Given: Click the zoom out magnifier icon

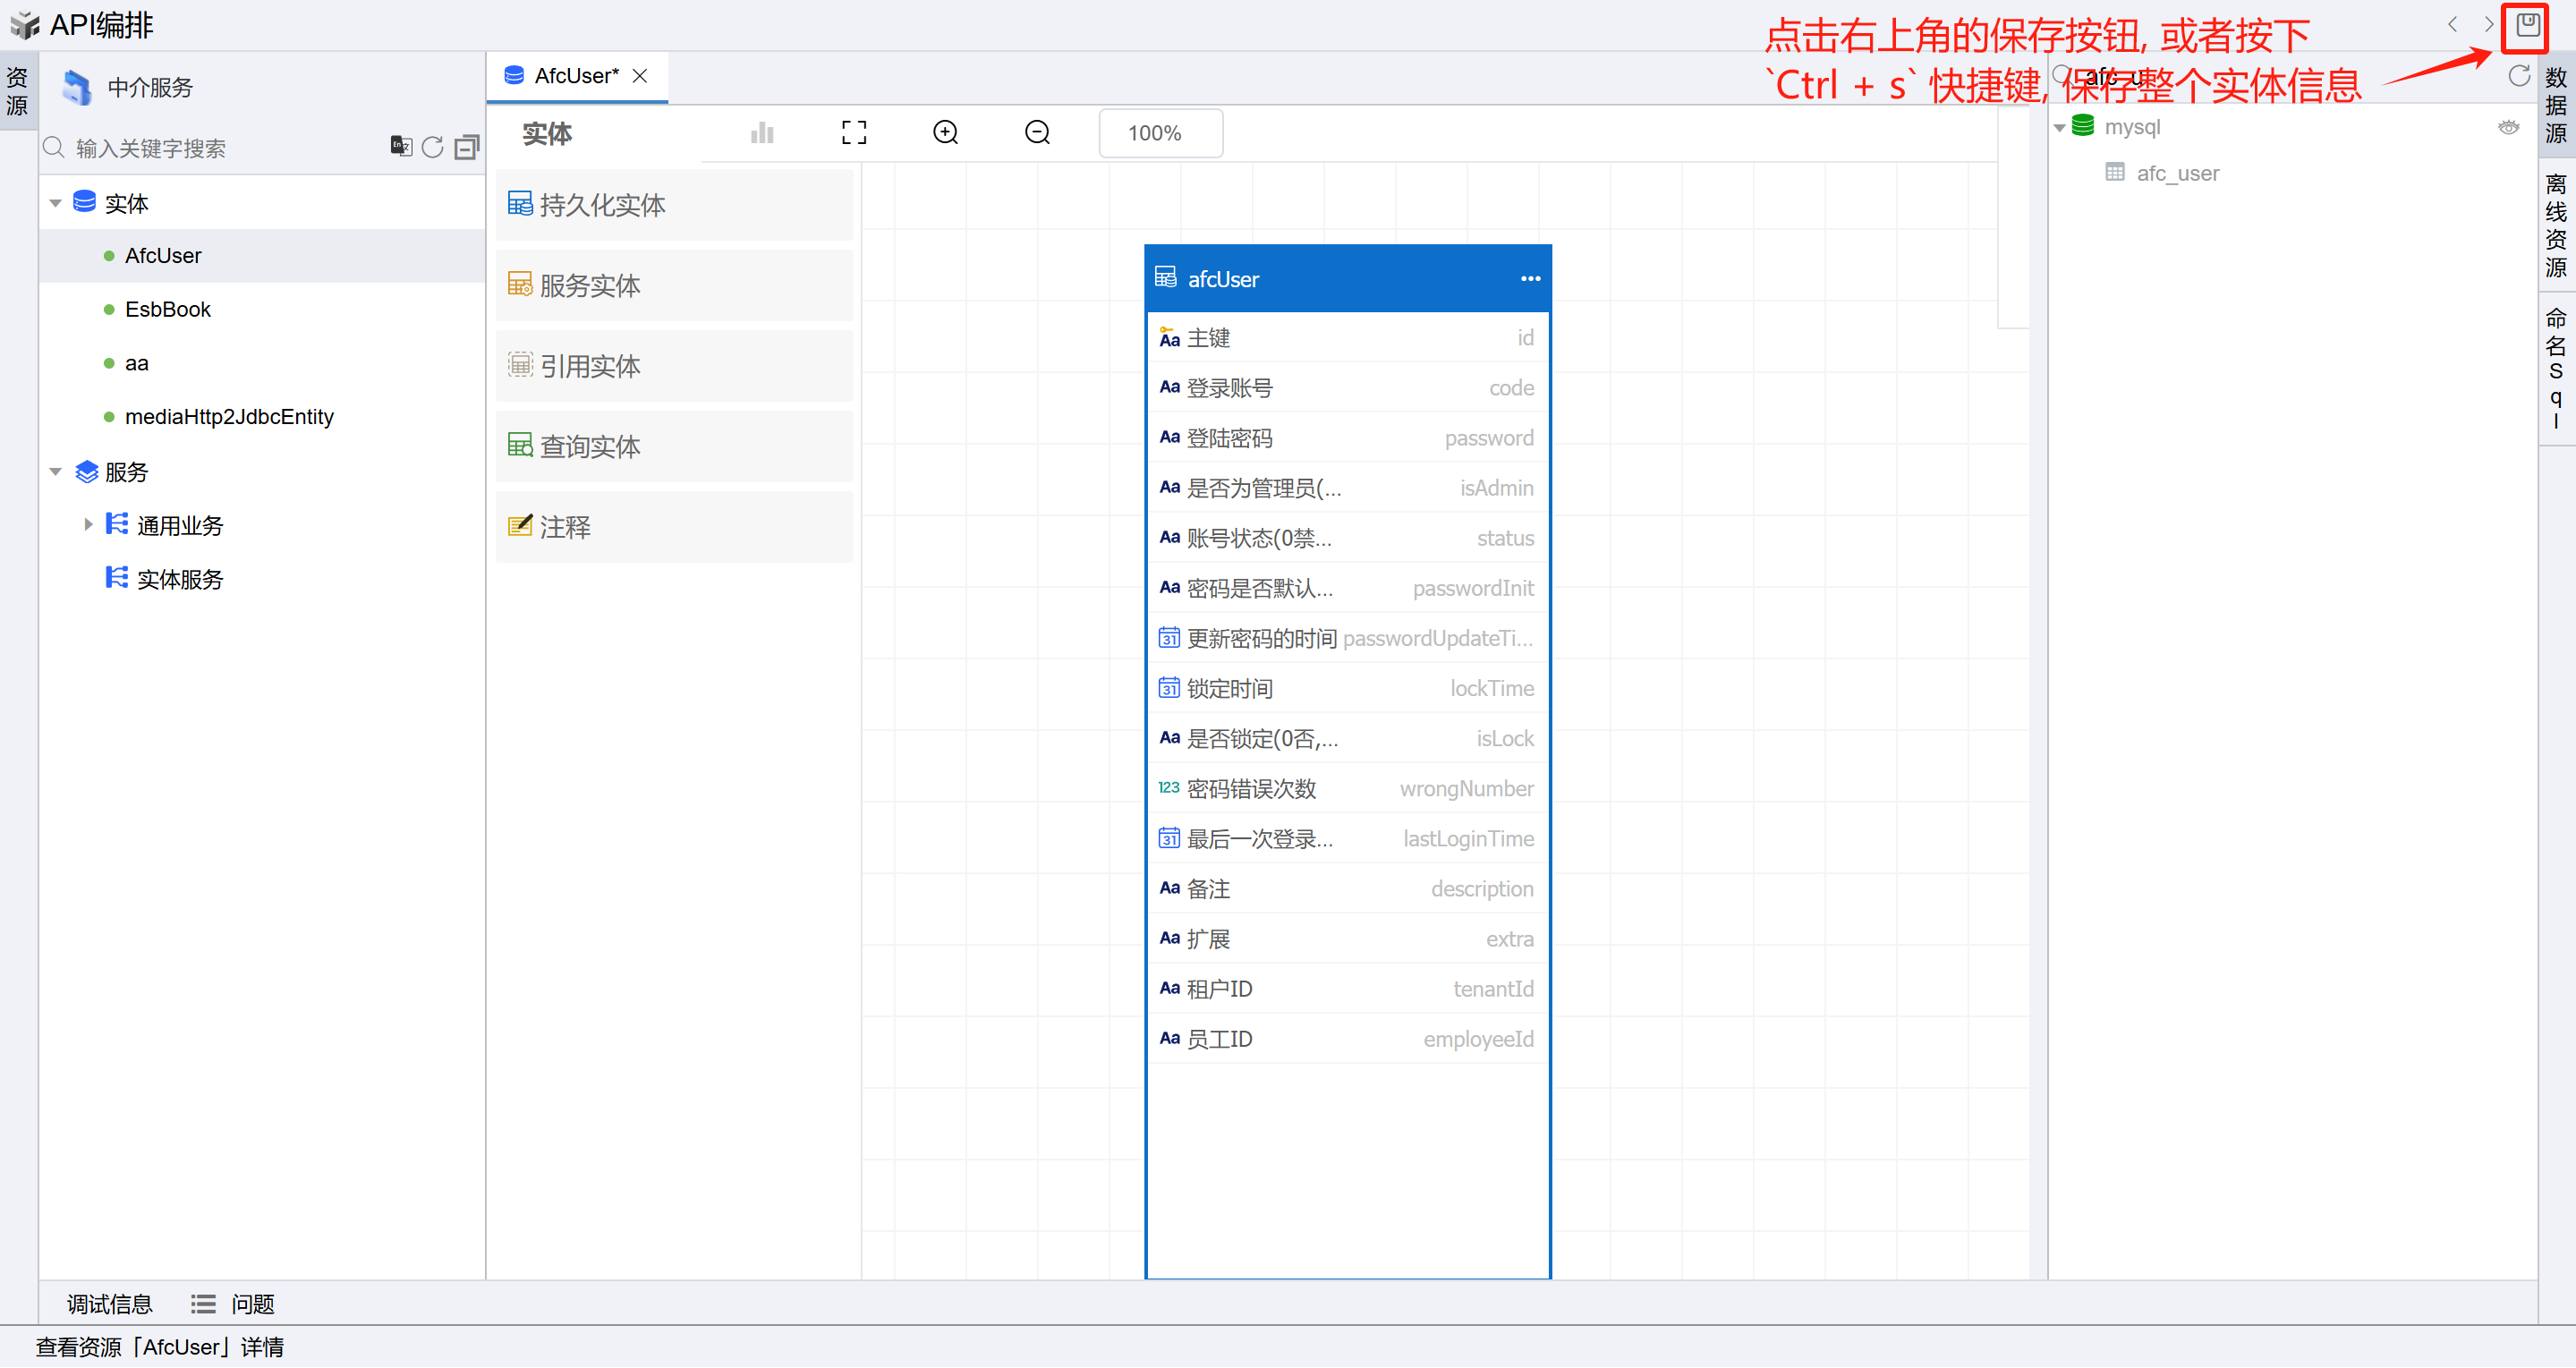Looking at the screenshot, I should click(1037, 132).
